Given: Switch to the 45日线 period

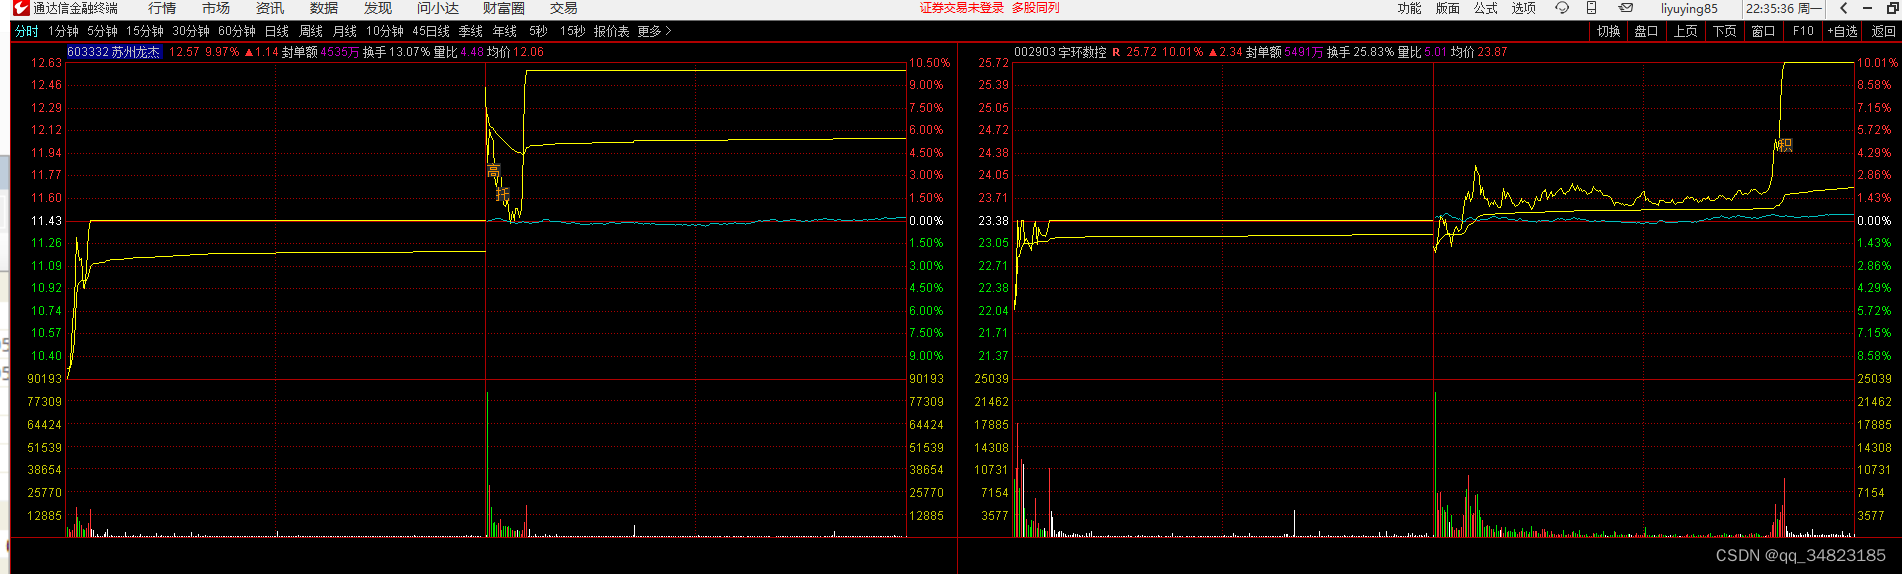Looking at the screenshot, I should click(x=431, y=31).
